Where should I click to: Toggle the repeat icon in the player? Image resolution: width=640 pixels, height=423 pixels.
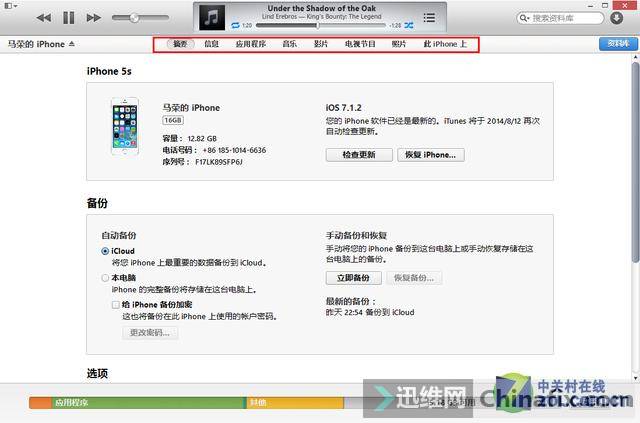[236, 25]
